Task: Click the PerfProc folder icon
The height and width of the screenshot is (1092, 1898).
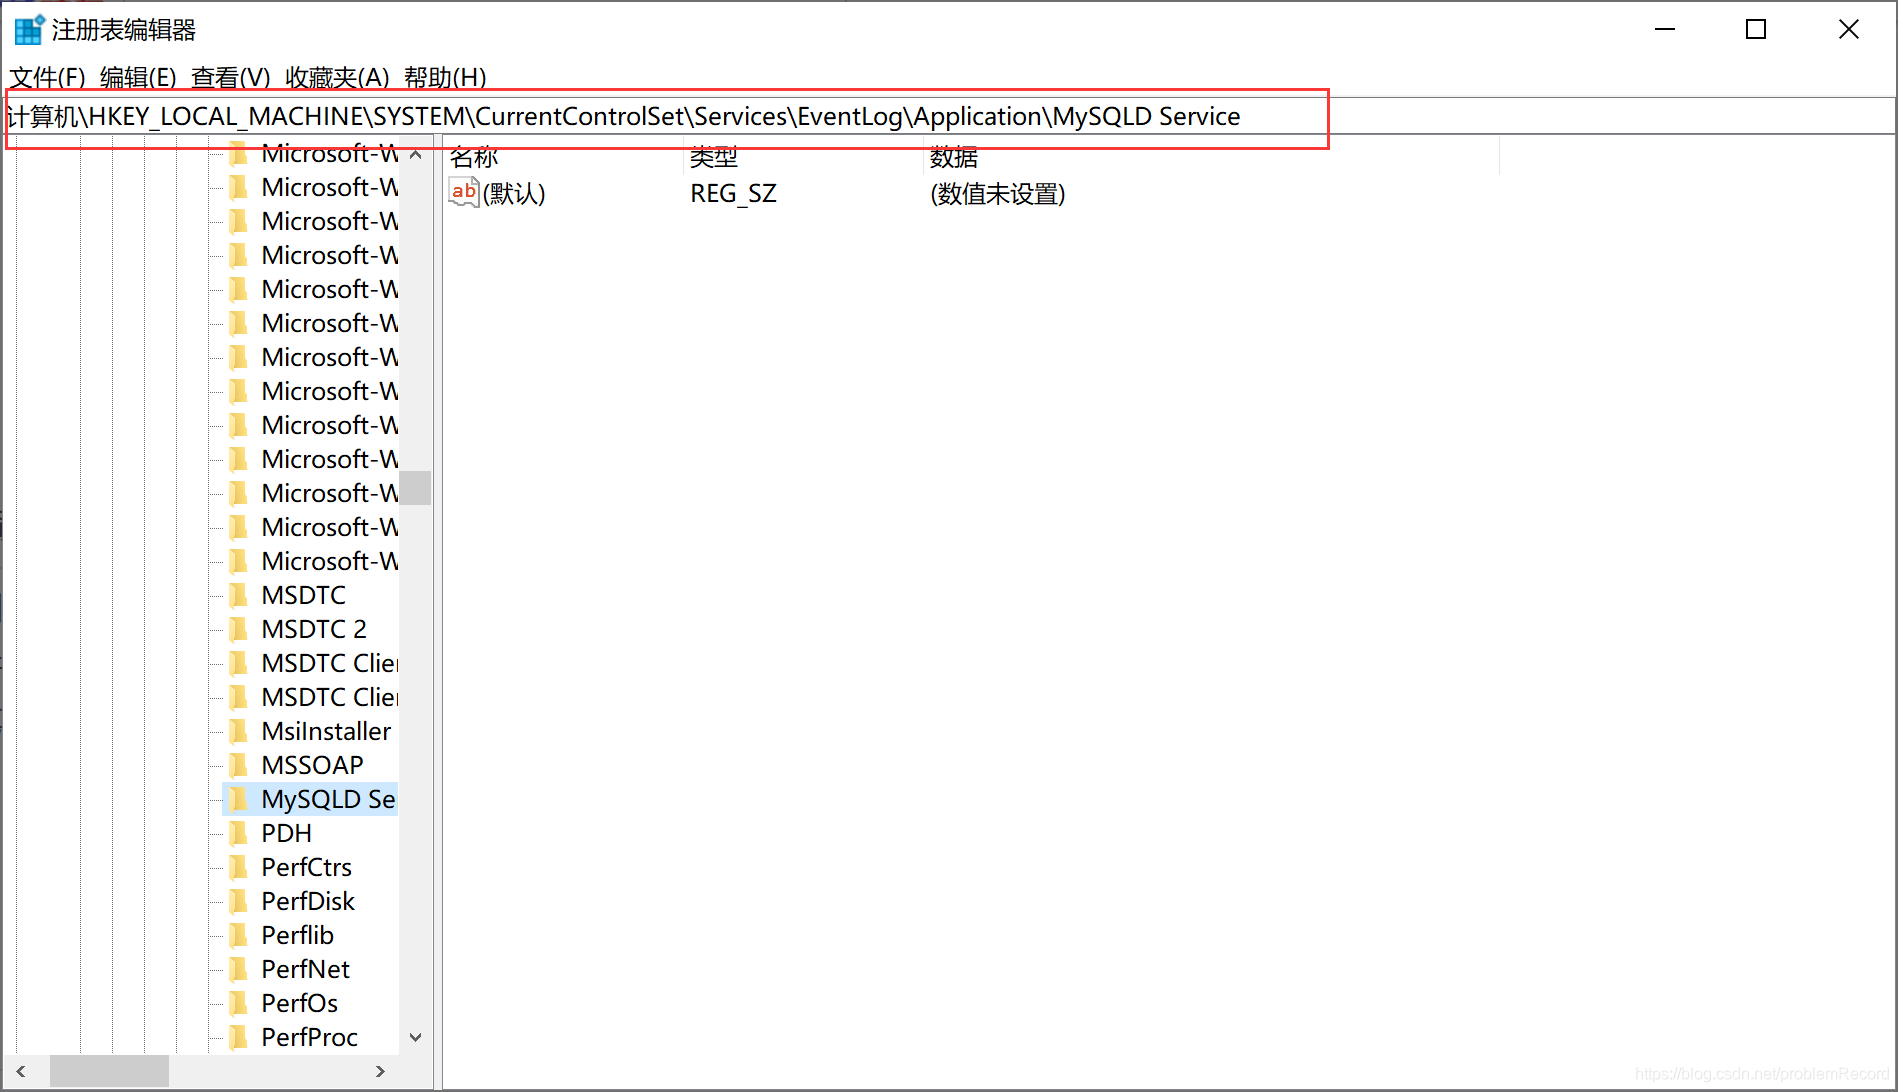Action: coord(238,1038)
